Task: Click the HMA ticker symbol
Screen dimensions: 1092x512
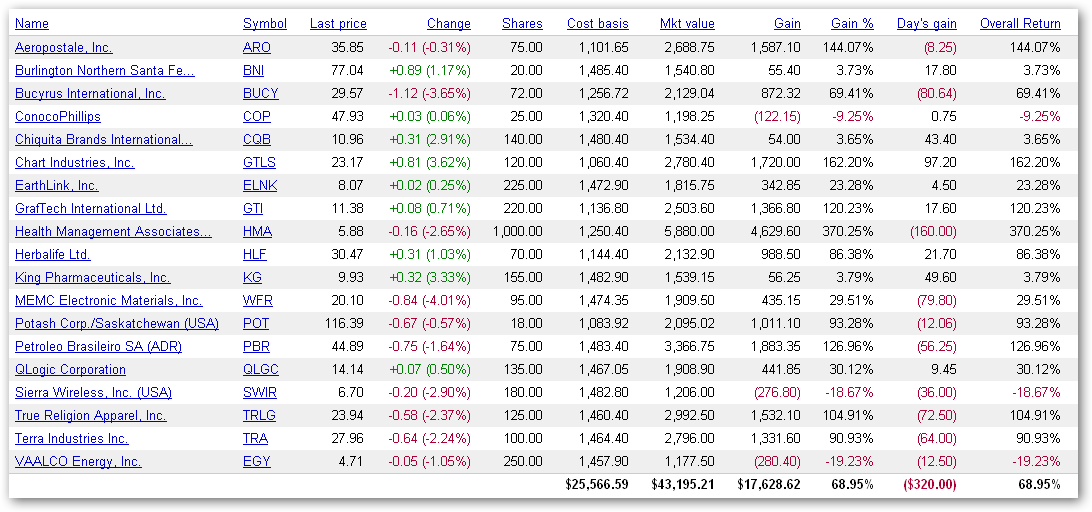Action: 258,231
